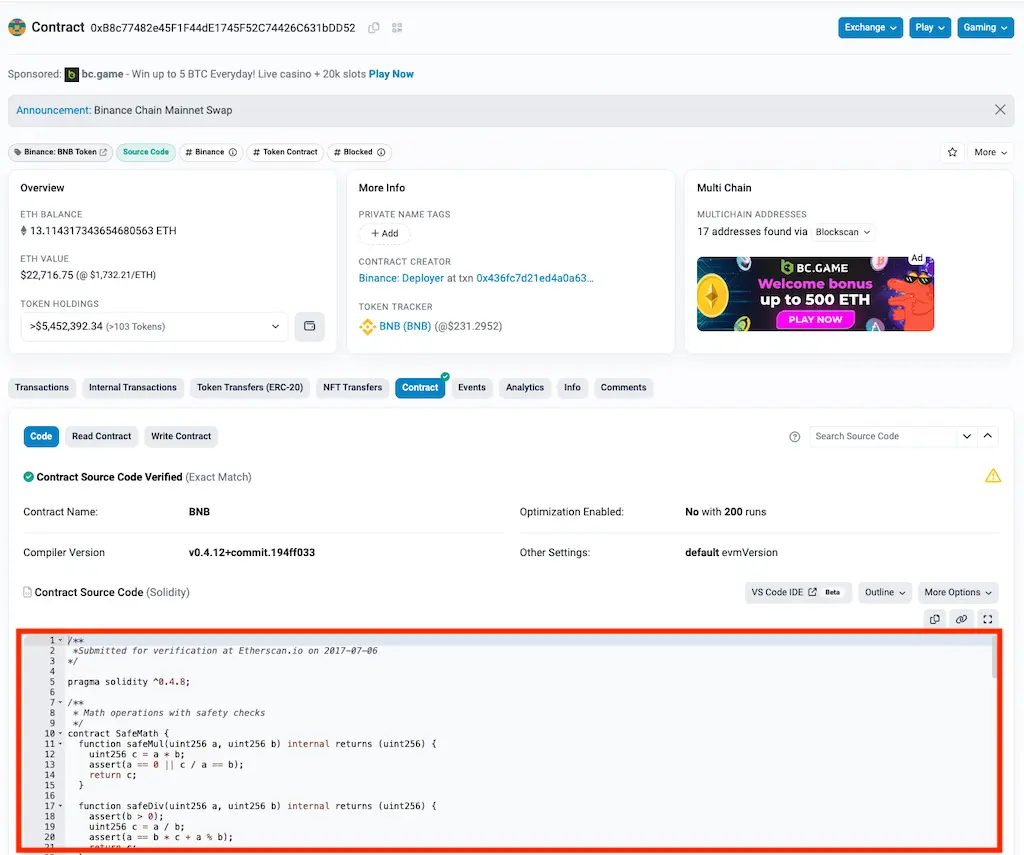Viewport: 1024px width, 855px height.
Task: Select the Contract tab
Action: 420,387
